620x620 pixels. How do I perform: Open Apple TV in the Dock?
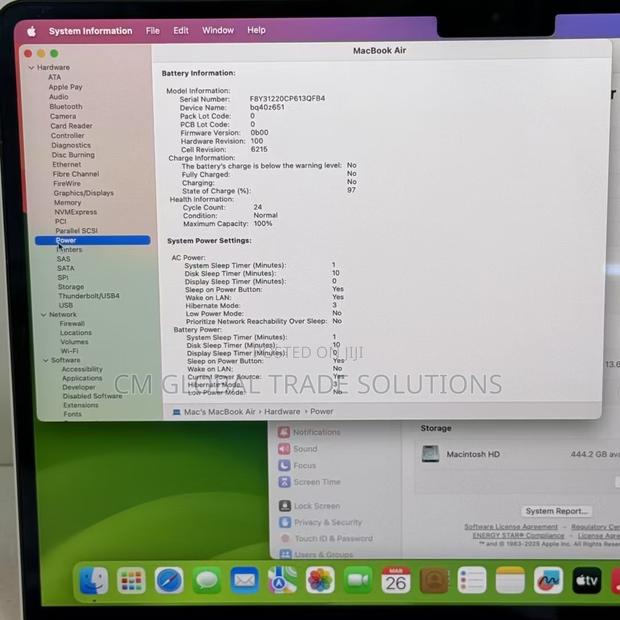(586, 580)
